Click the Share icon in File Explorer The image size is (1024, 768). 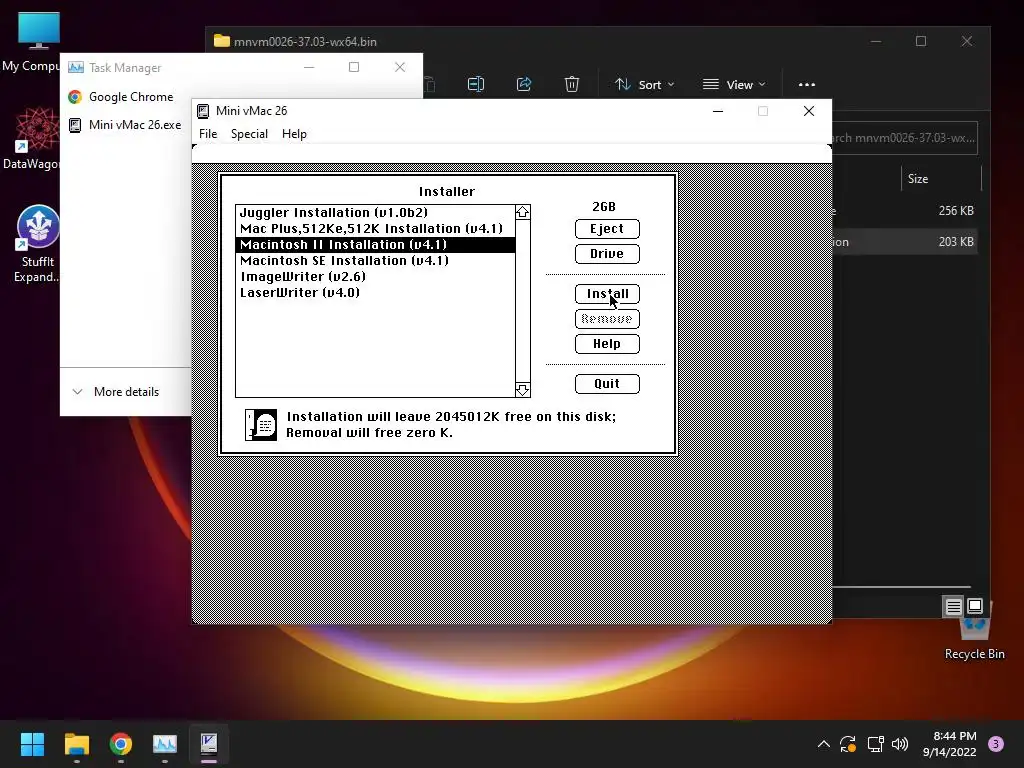(x=524, y=84)
